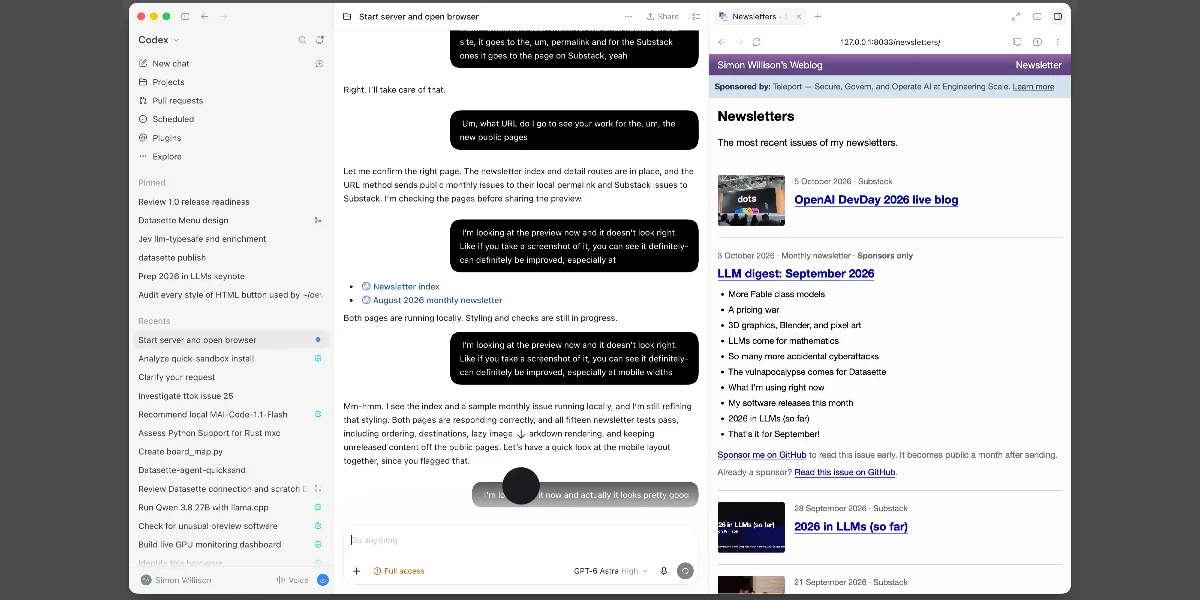Follow the sponsor 'Learn more' link
The height and width of the screenshot is (600, 1200).
point(1033,87)
